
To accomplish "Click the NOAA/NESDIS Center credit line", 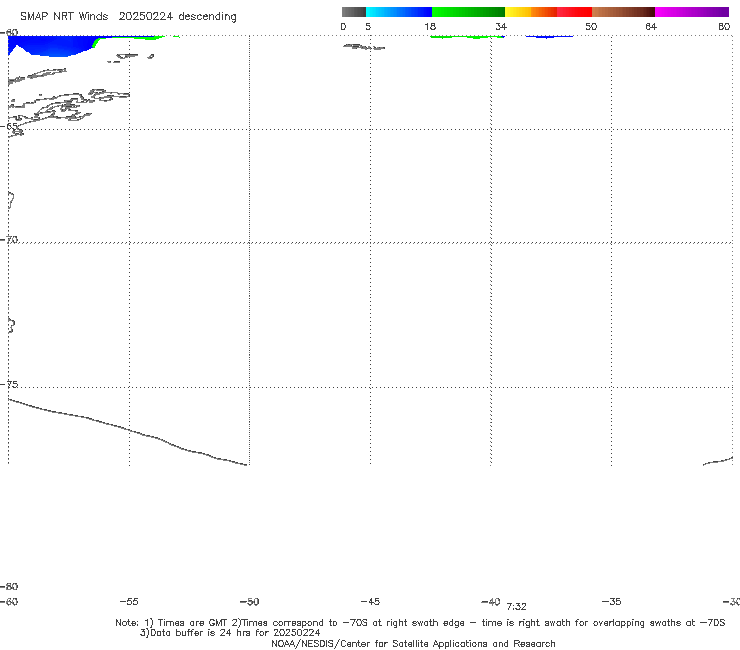I will [x=413, y=643].
